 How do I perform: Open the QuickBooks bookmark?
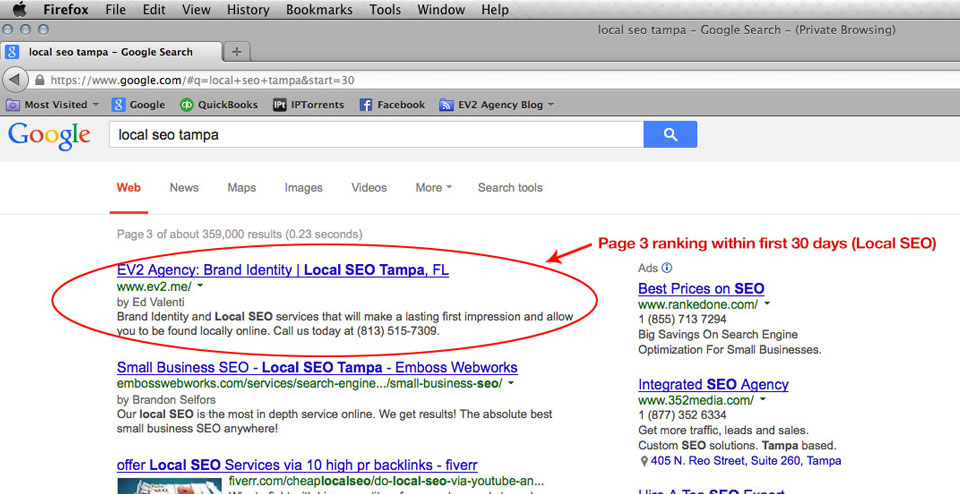pyautogui.click(x=218, y=104)
